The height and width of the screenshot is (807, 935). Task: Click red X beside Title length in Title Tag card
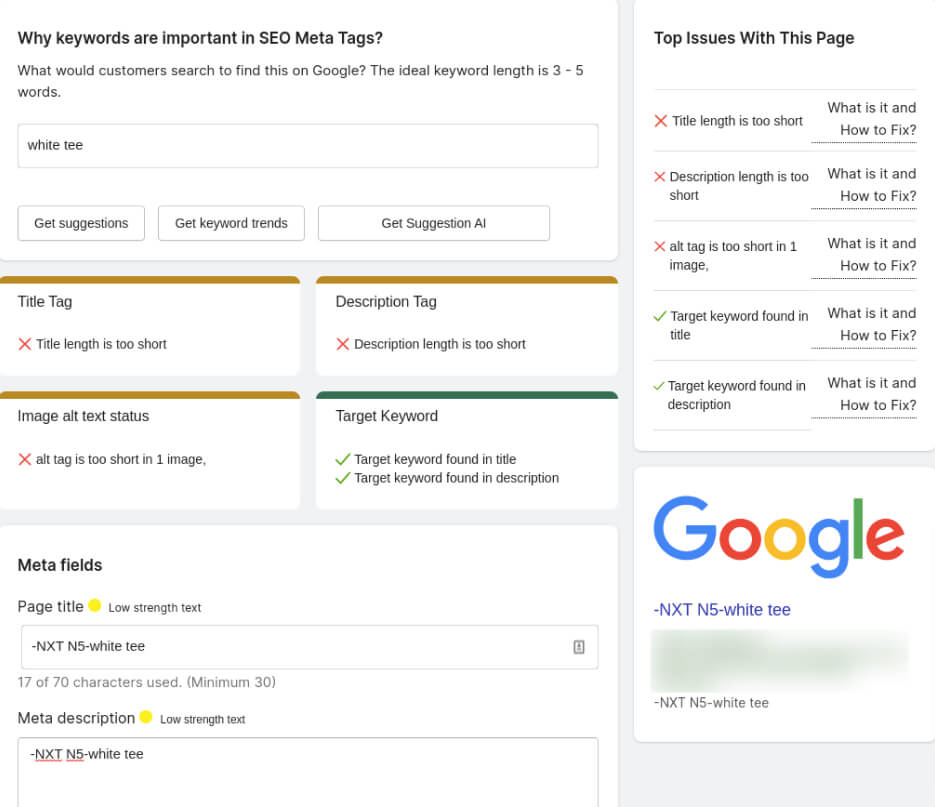[x=25, y=344]
